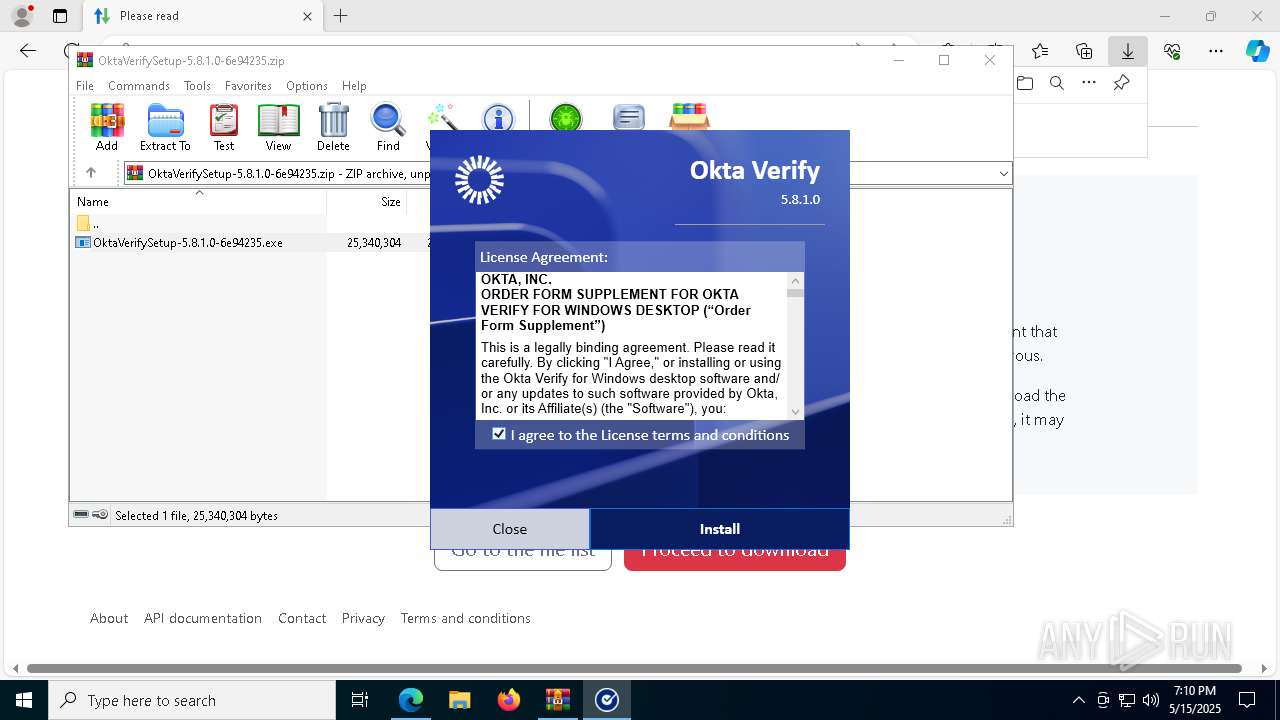The height and width of the screenshot is (720, 1280).
Task: Click the volume speaker tray icon
Action: click(x=1150, y=700)
